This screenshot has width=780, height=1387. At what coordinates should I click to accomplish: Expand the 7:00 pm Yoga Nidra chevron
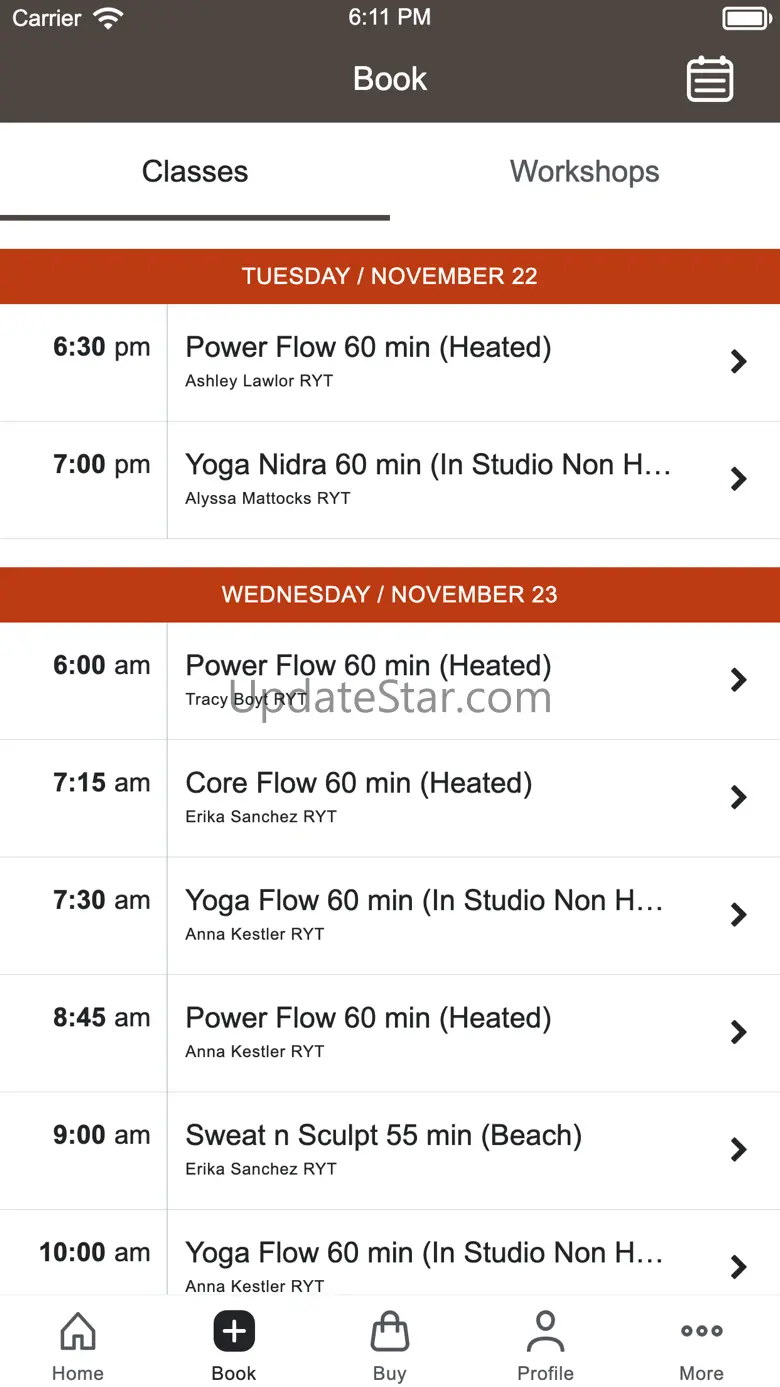coord(738,479)
